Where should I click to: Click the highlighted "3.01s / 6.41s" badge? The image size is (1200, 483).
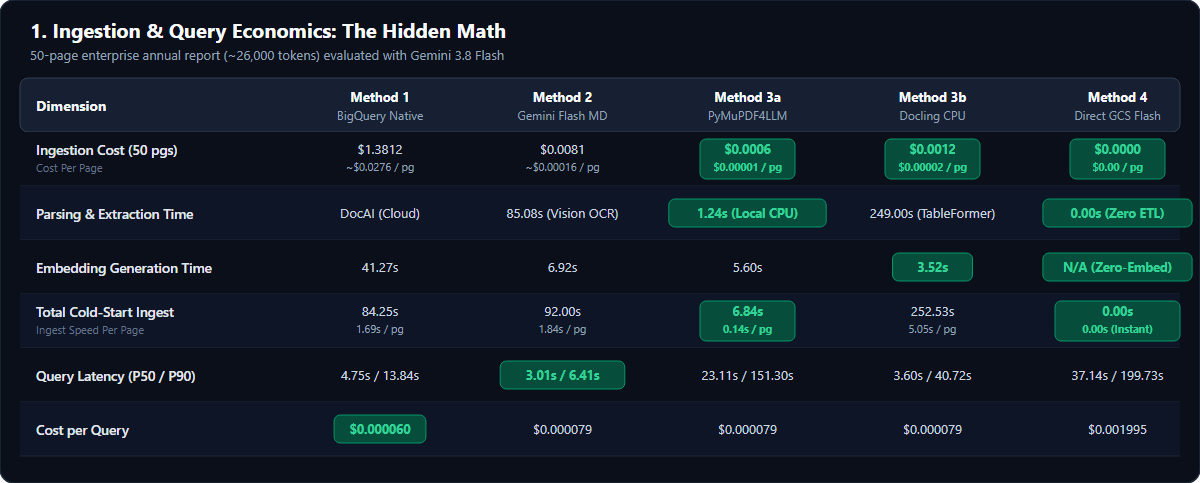[562, 375]
